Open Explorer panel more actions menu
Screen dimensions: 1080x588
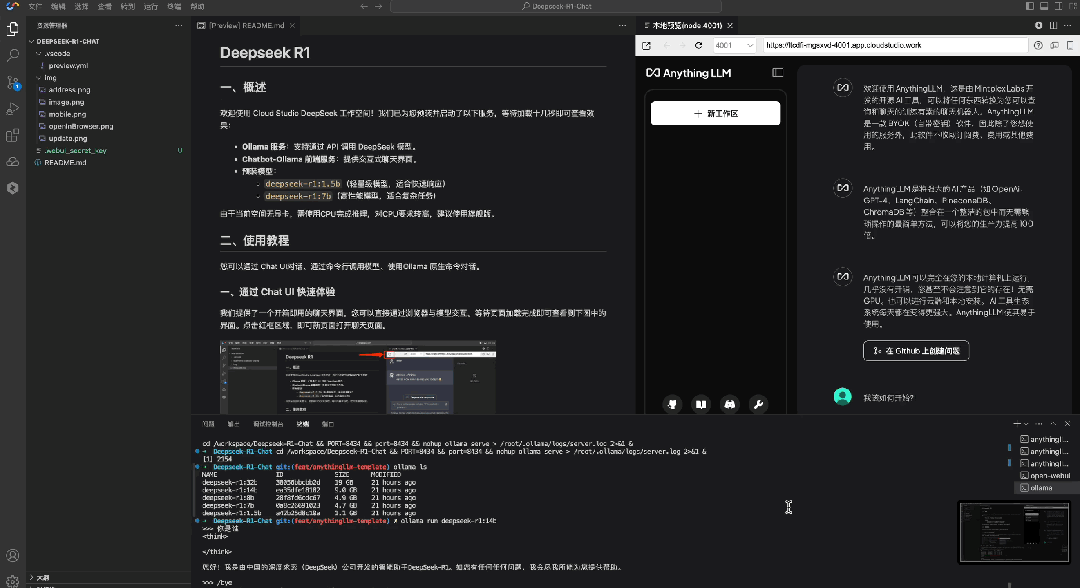[x=178, y=25]
